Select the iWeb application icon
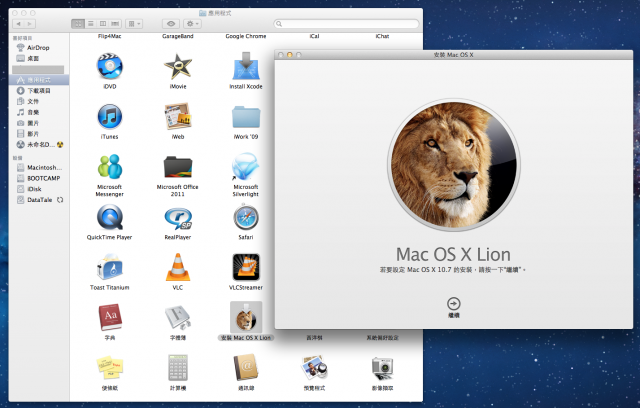 coord(178,117)
